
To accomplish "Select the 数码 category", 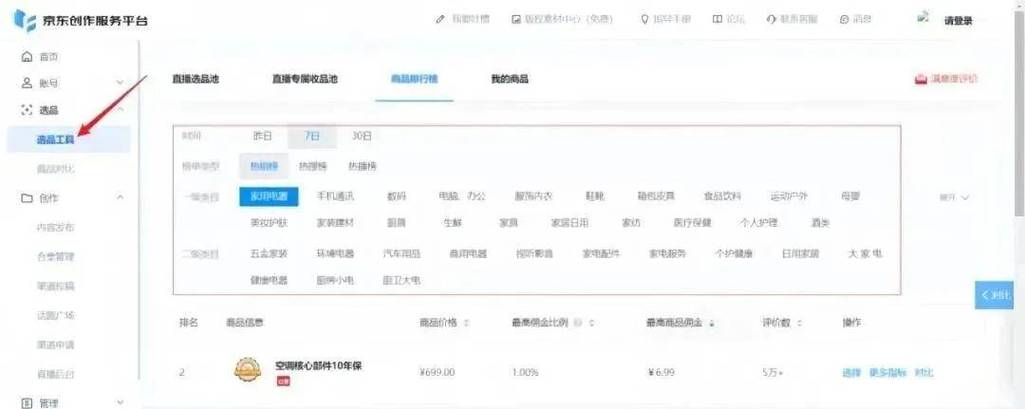I will point(396,197).
